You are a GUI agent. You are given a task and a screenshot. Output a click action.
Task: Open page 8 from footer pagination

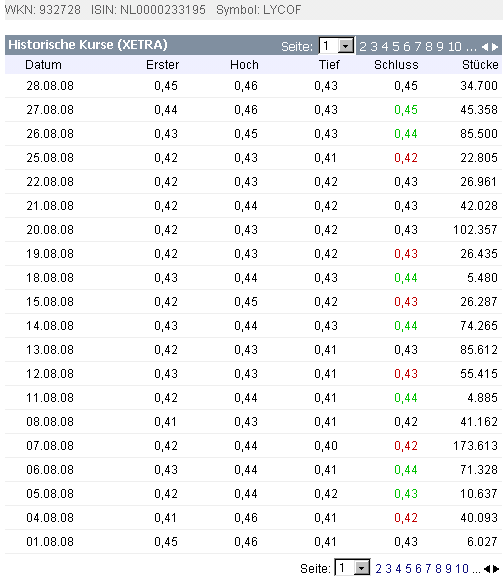pyautogui.click(x=438, y=568)
